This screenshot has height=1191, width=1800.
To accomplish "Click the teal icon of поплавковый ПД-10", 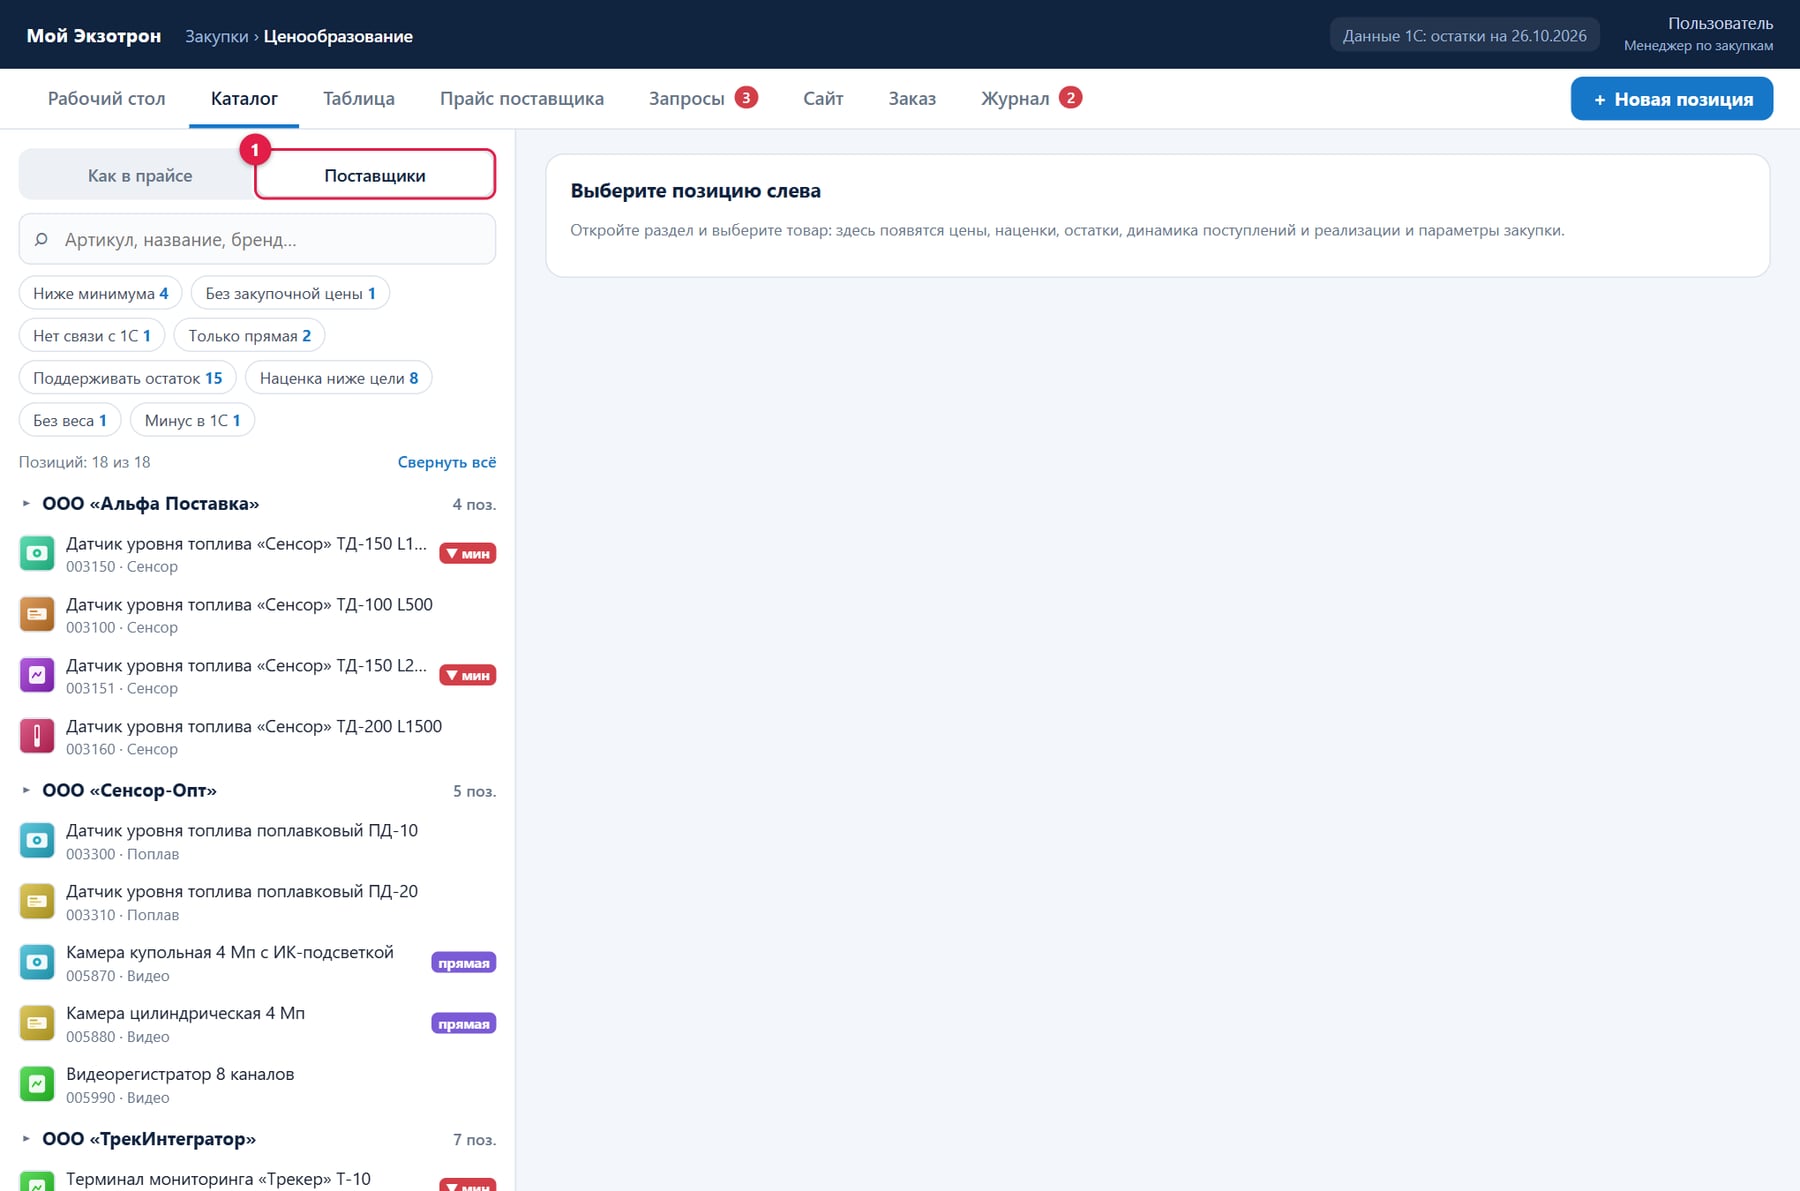I will coord(37,841).
